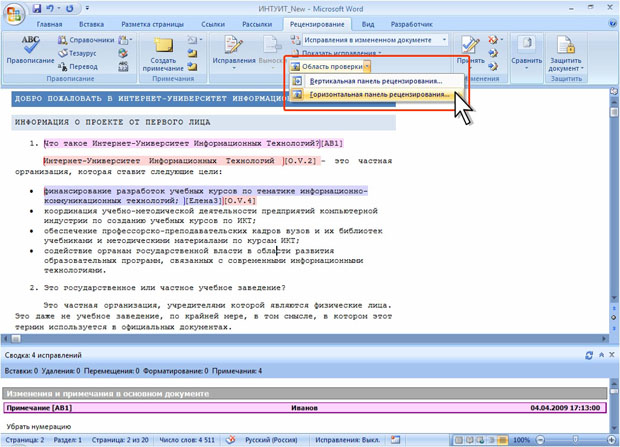Click the Область проверки dropdown arrow
The image size is (620, 447).
(367, 66)
